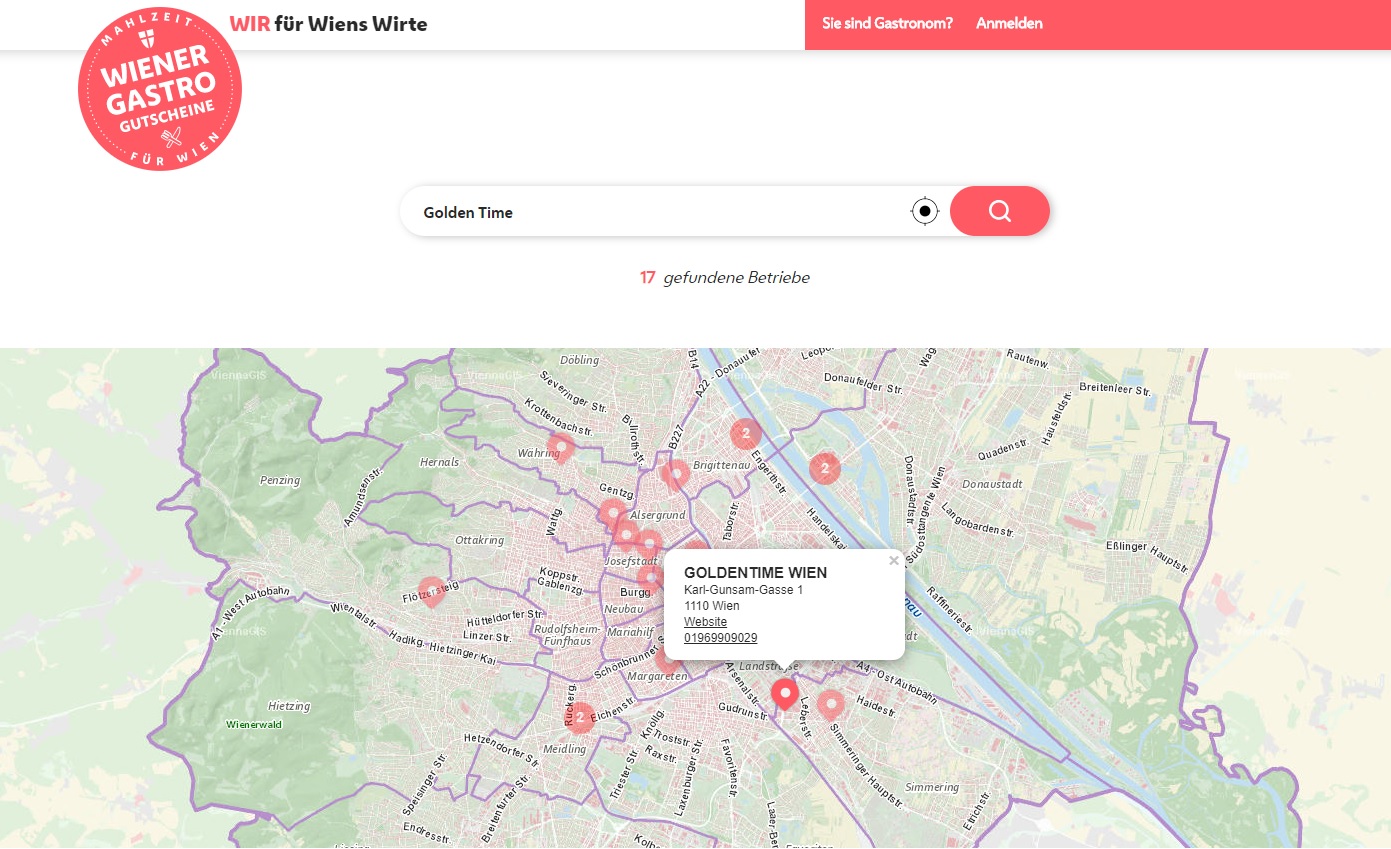Click the selected red pin below the popup
The height and width of the screenshot is (849, 1391).
(785, 692)
